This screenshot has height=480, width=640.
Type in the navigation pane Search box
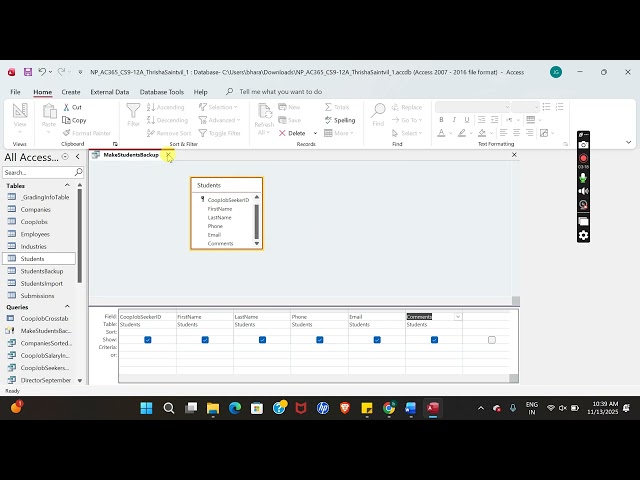(x=38, y=173)
